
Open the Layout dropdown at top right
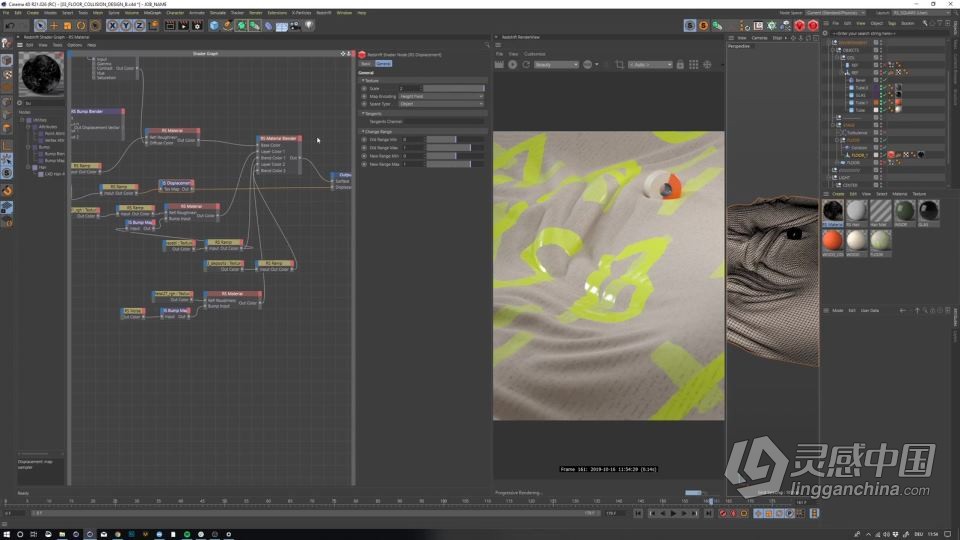(x=922, y=12)
